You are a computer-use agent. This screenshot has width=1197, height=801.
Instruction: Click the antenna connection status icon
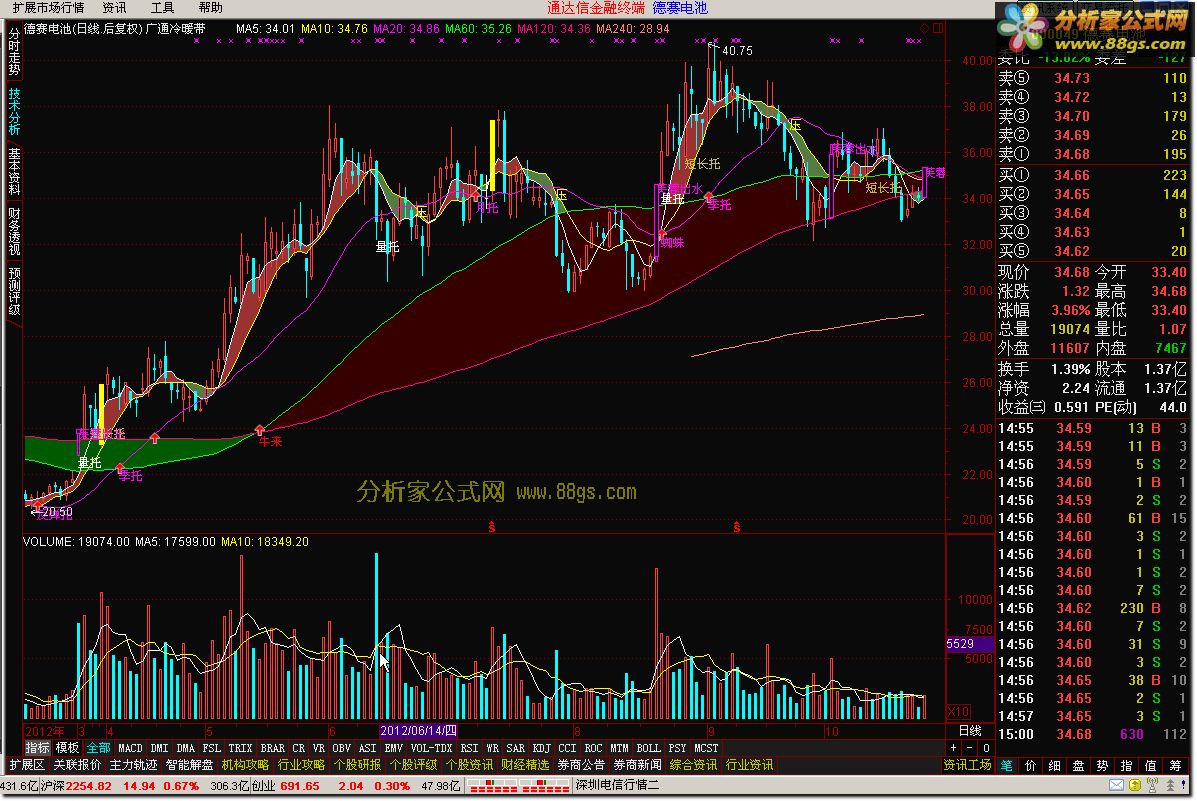pos(1152,785)
